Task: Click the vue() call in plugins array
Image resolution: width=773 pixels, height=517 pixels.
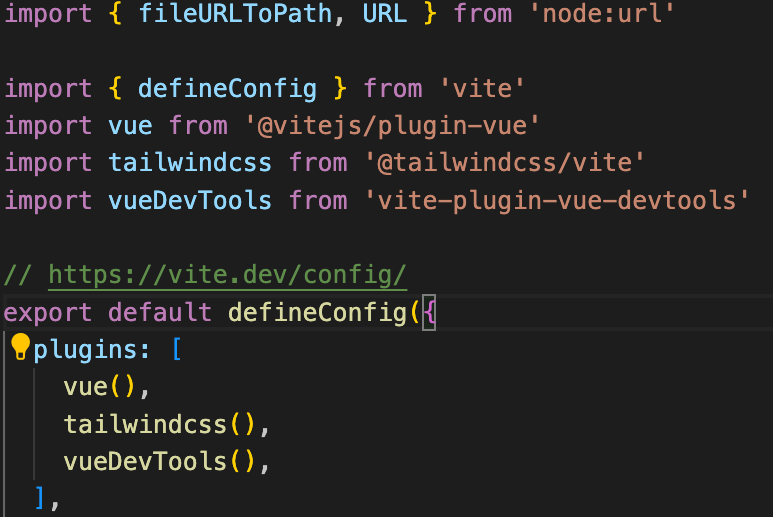Action: [x=99, y=387]
